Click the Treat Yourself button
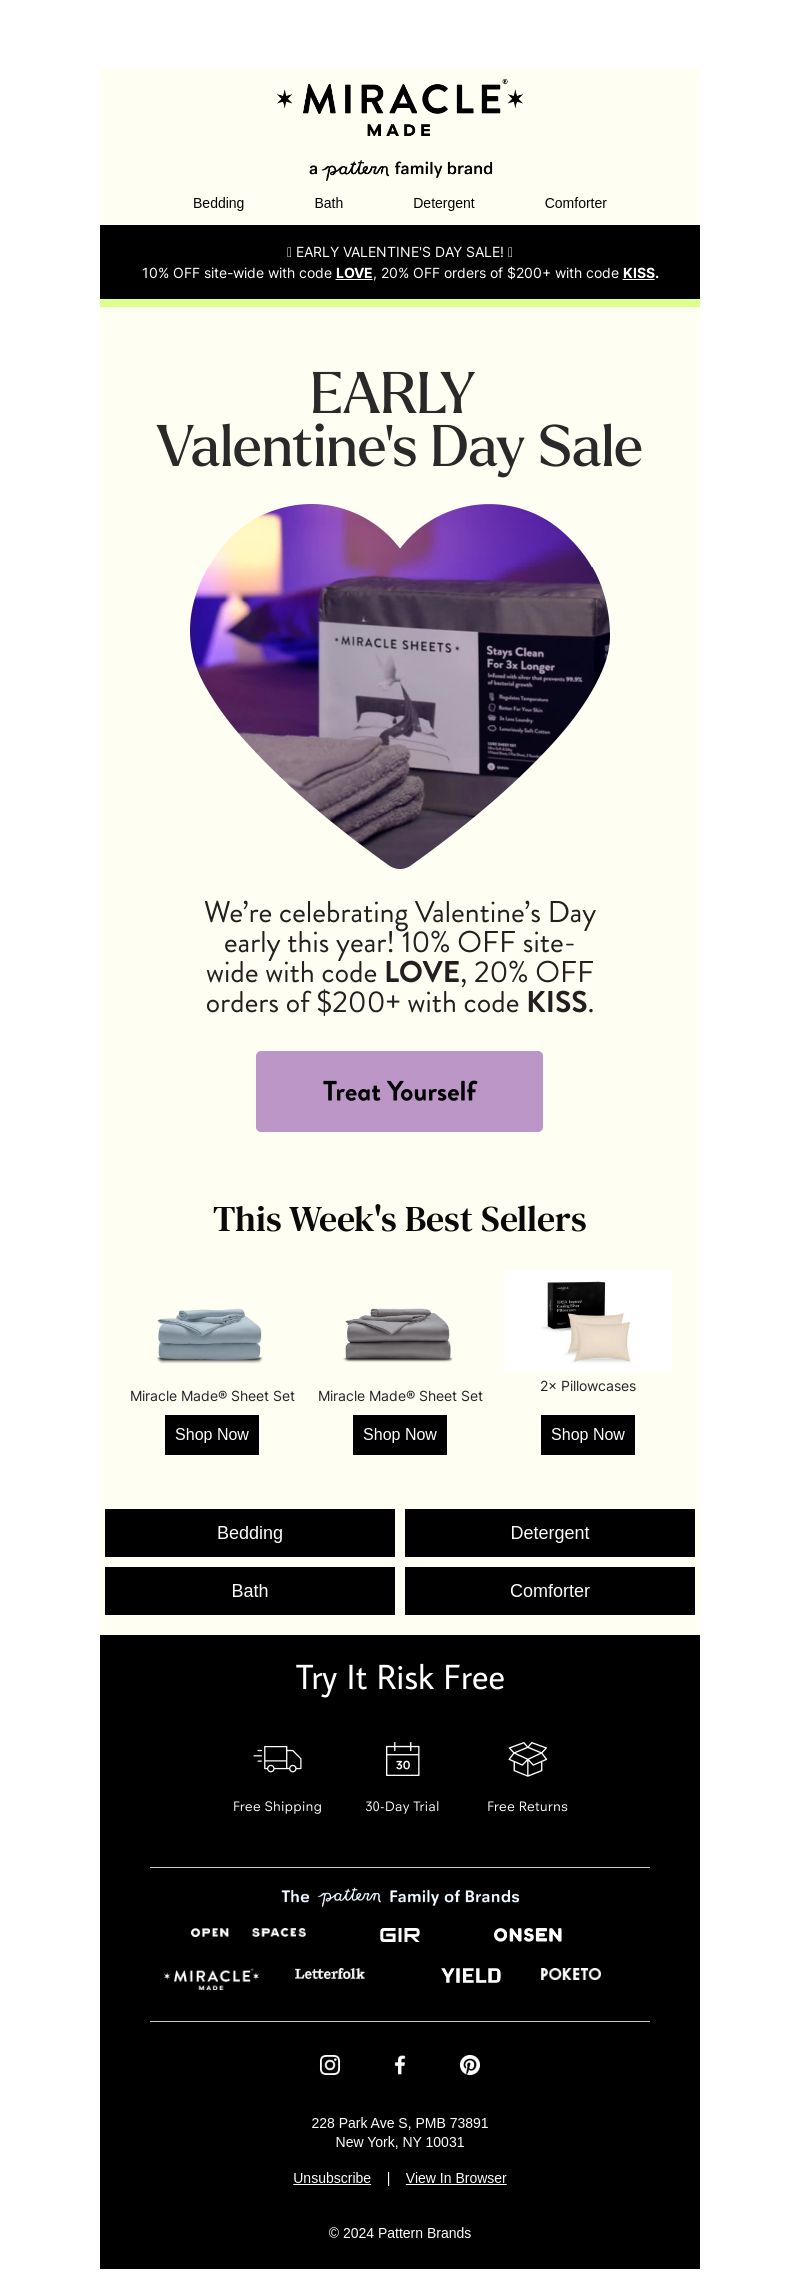The width and height of the screenshot is (800, 2289). [399, 1091]
